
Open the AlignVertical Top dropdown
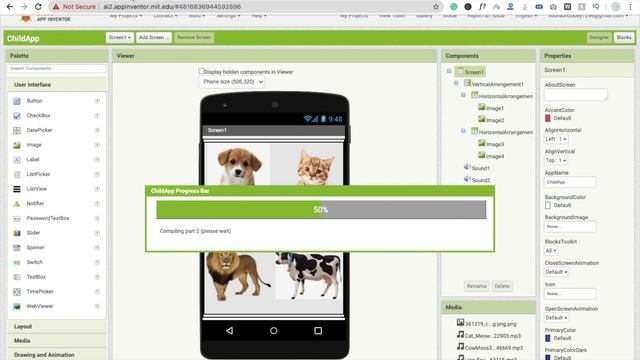click(556, 160)
